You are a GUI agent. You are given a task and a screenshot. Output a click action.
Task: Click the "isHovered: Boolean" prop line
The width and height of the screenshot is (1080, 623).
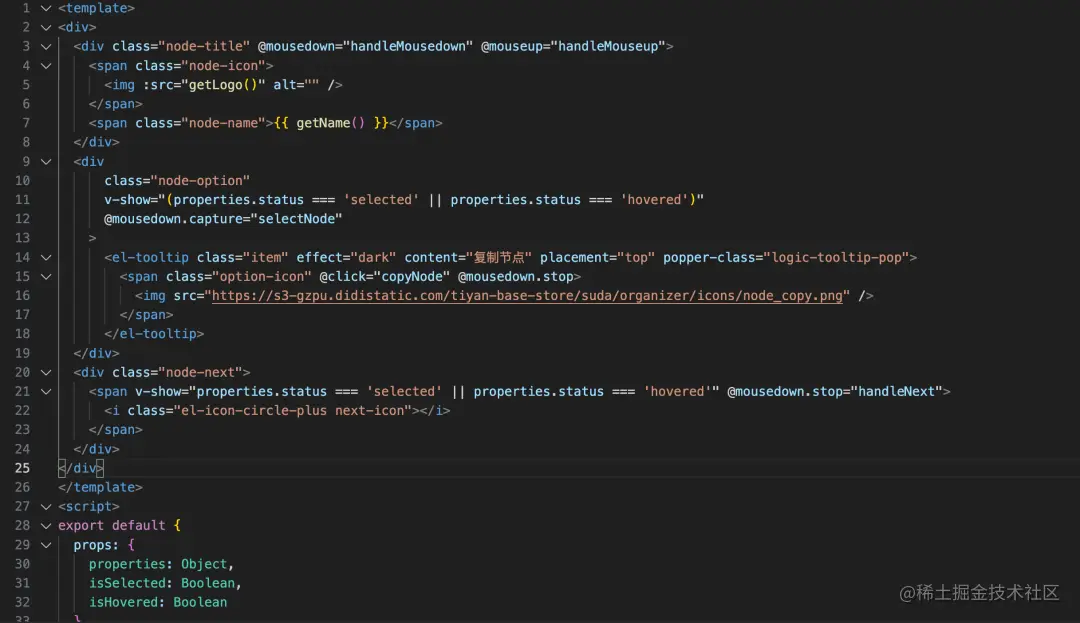(x=158, y=602)
